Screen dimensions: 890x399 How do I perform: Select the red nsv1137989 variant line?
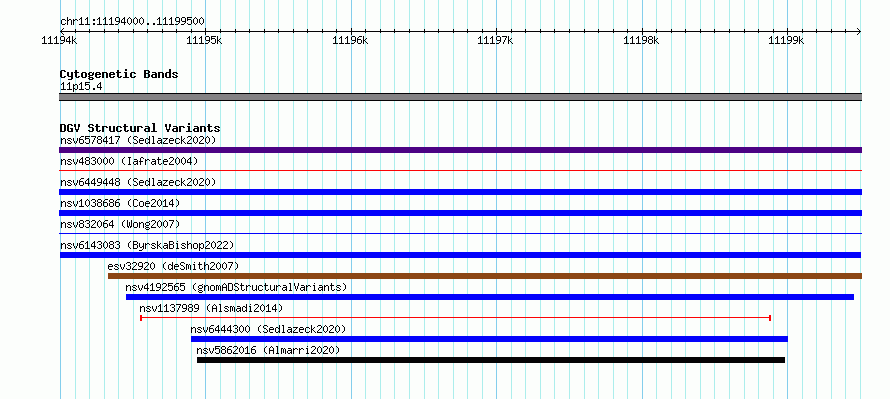[455, 318]
